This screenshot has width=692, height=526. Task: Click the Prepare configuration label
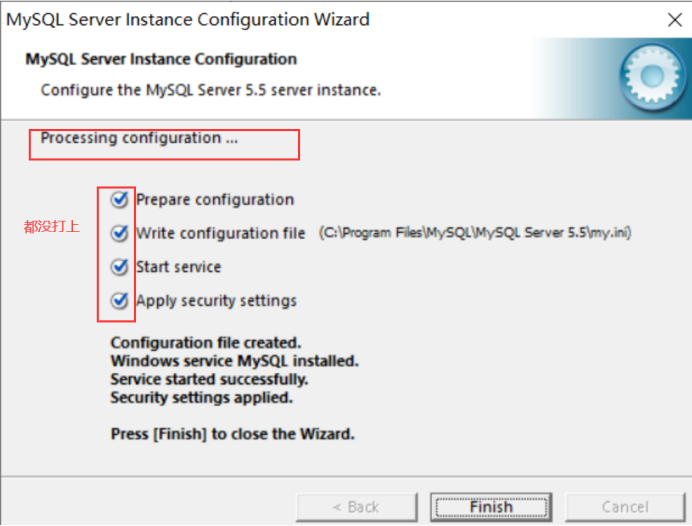215,200
